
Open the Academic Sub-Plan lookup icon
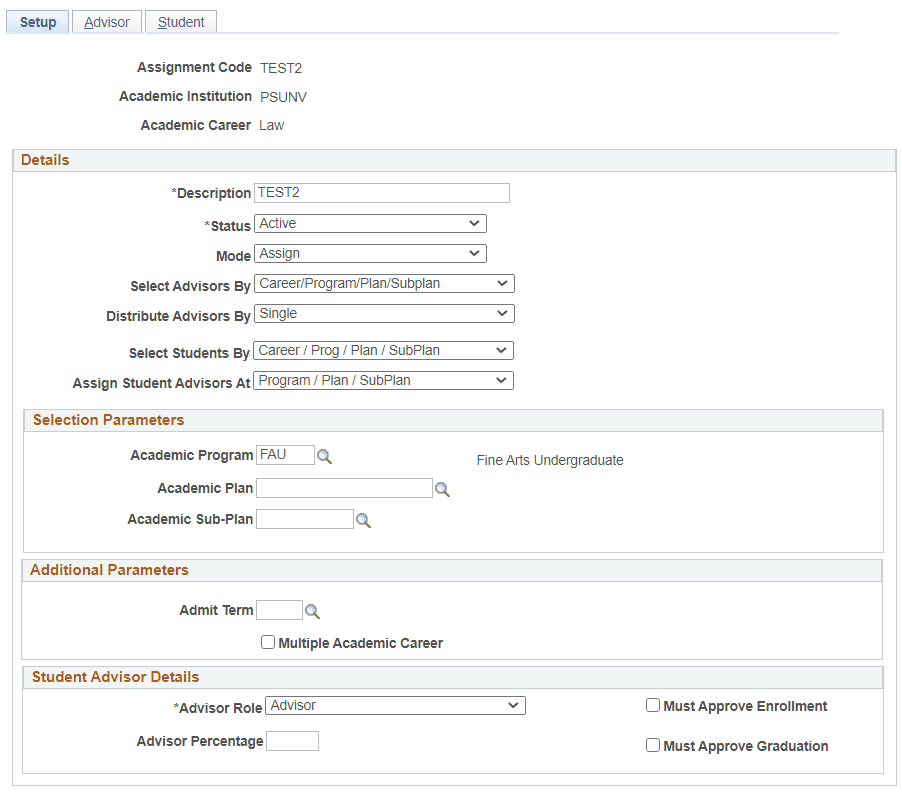pyautogui.click(x=363, y=519)
